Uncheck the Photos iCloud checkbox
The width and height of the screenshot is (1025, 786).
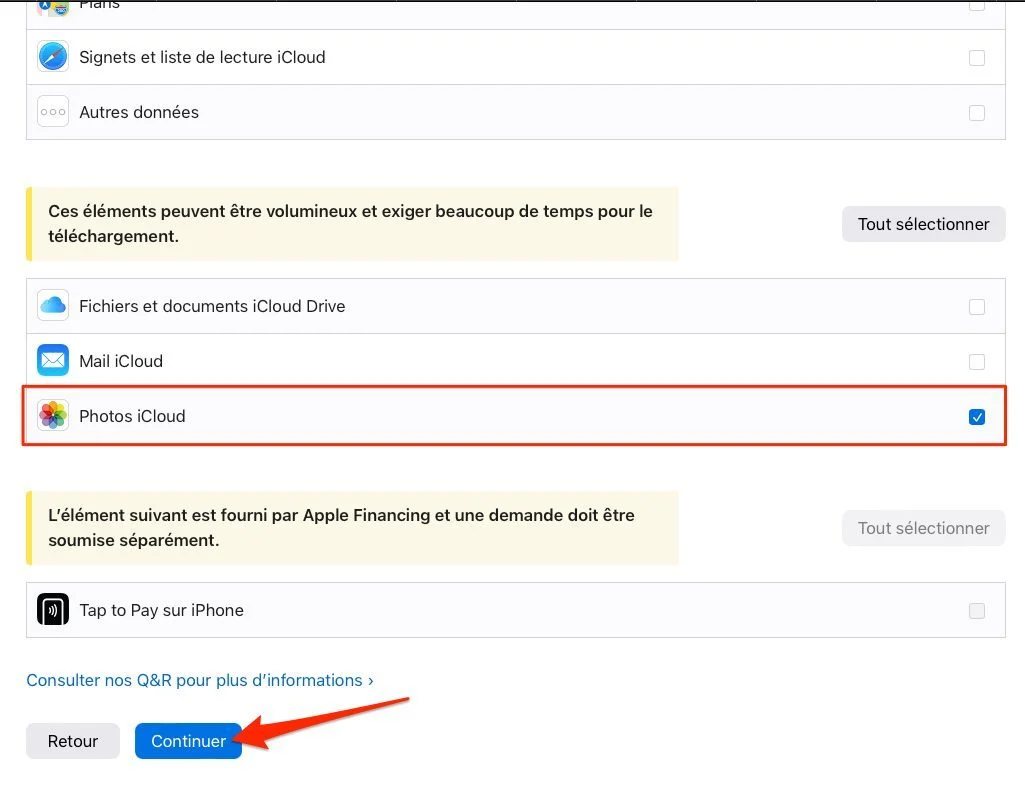(x=977, y=417)
